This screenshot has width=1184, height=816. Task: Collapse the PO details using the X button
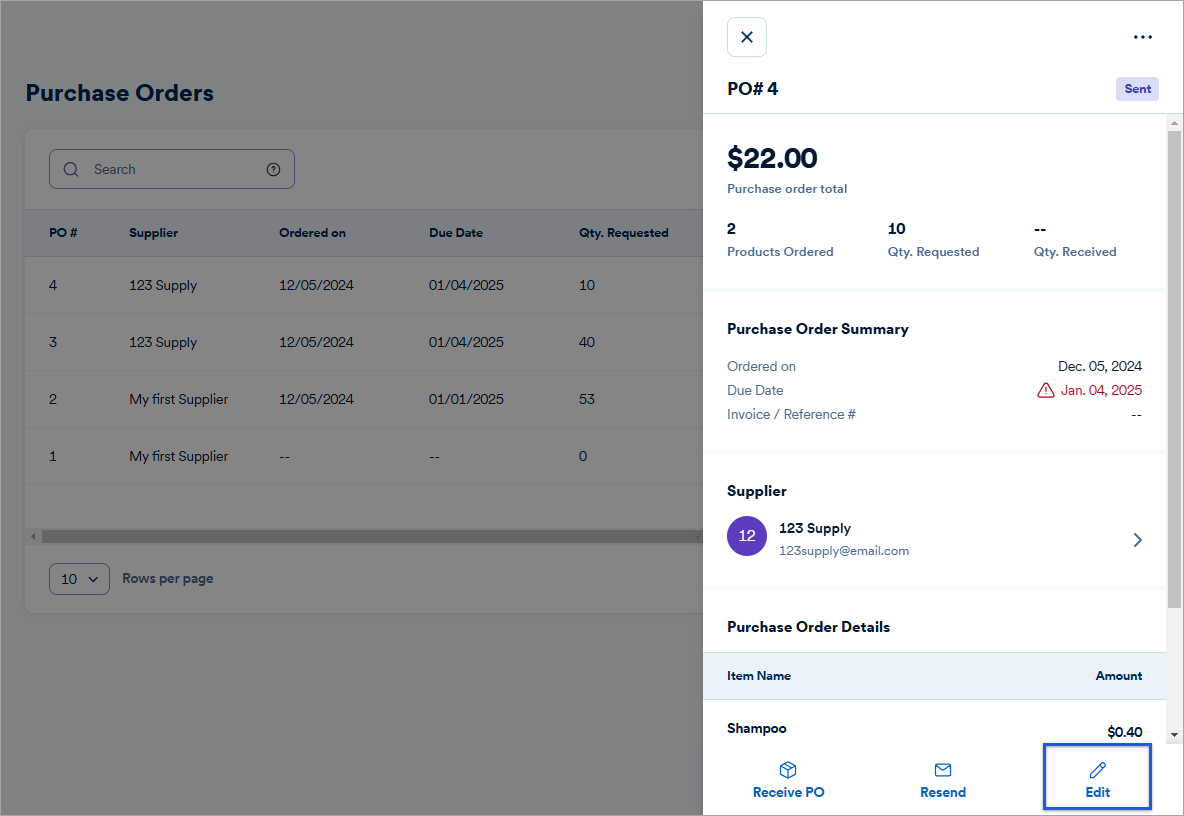tap(746, 36)
